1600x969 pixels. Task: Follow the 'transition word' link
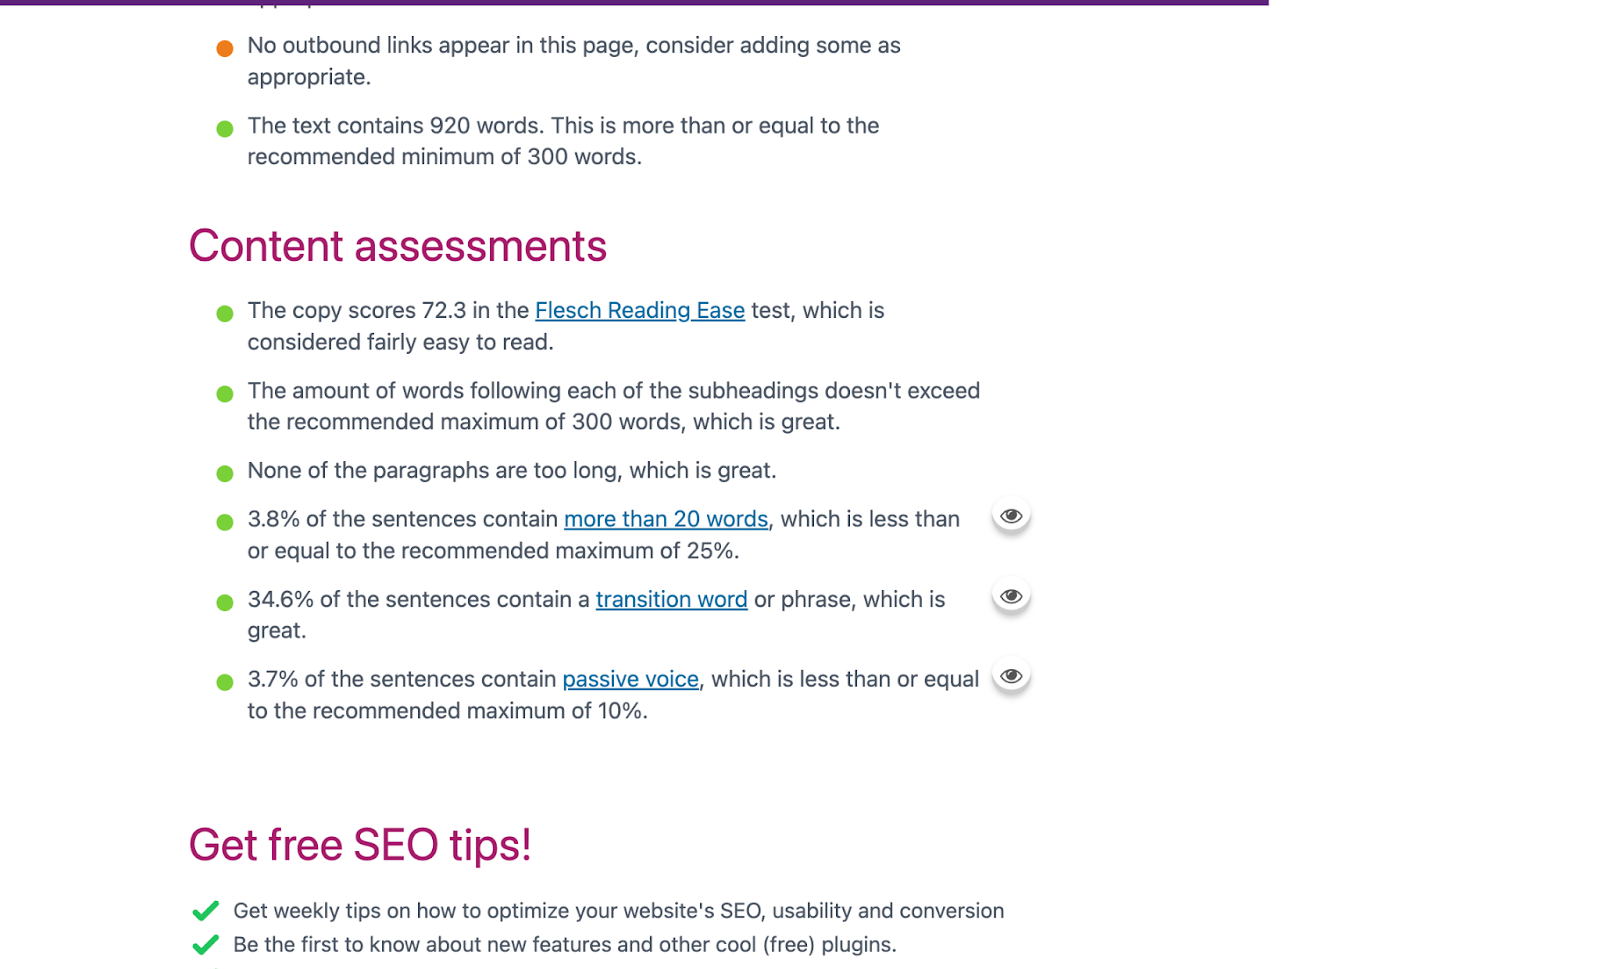672,599
